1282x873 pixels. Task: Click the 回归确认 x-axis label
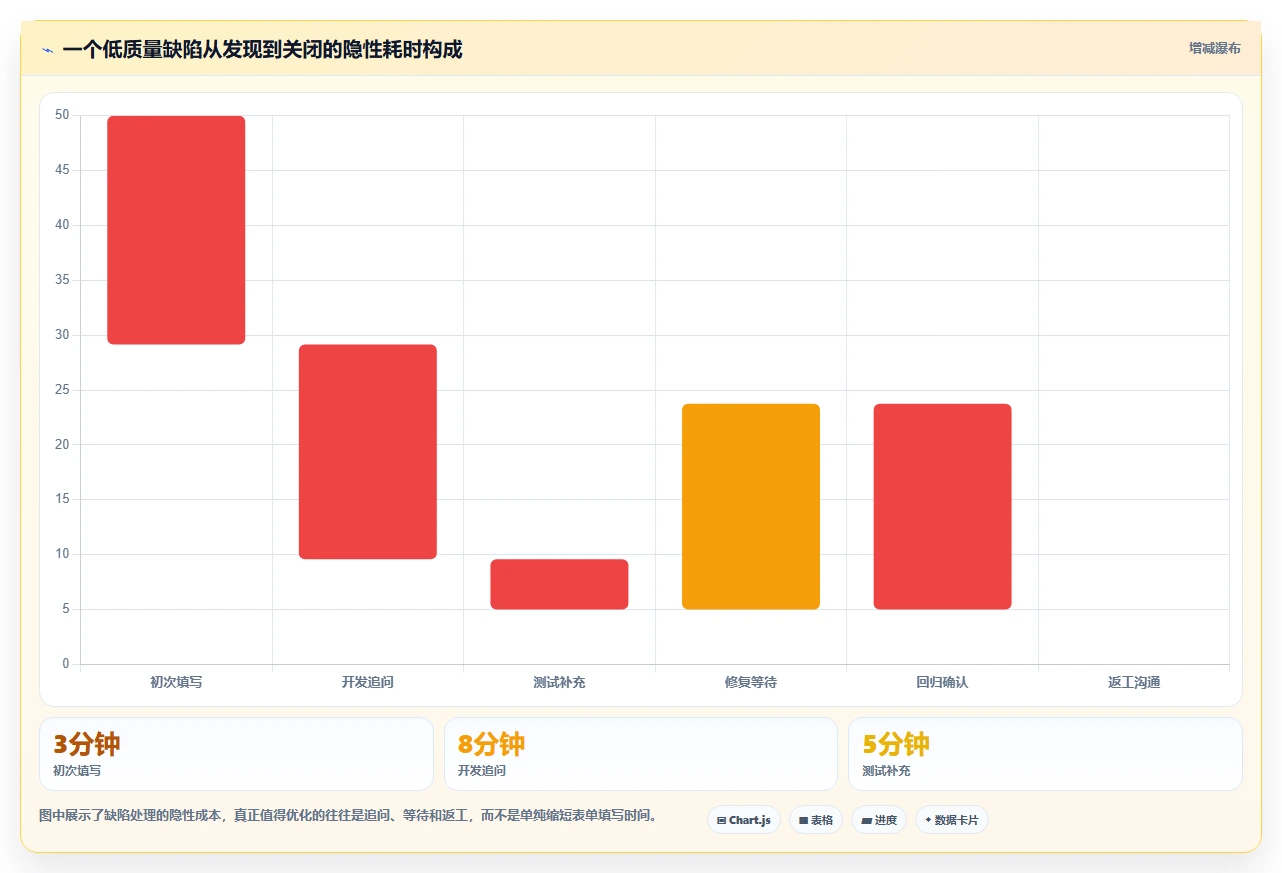pos(942,682)
